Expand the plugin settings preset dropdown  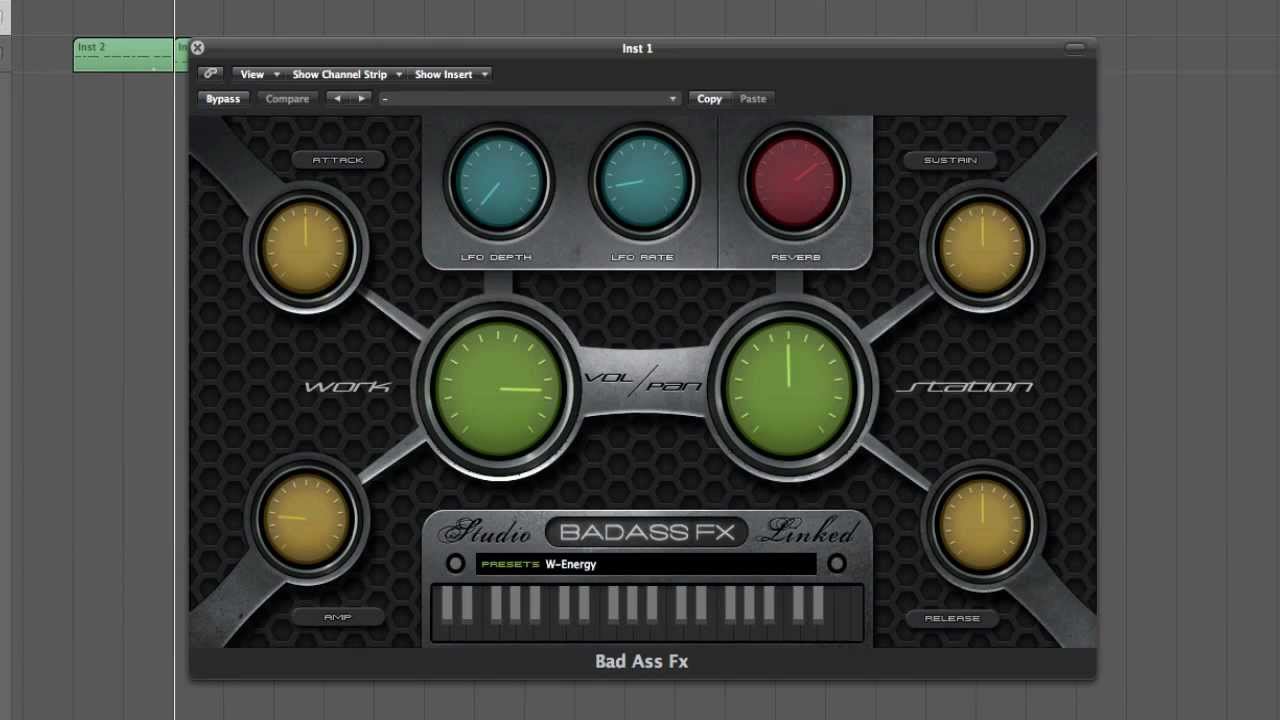pyautogui.click(x=529, y=99)
